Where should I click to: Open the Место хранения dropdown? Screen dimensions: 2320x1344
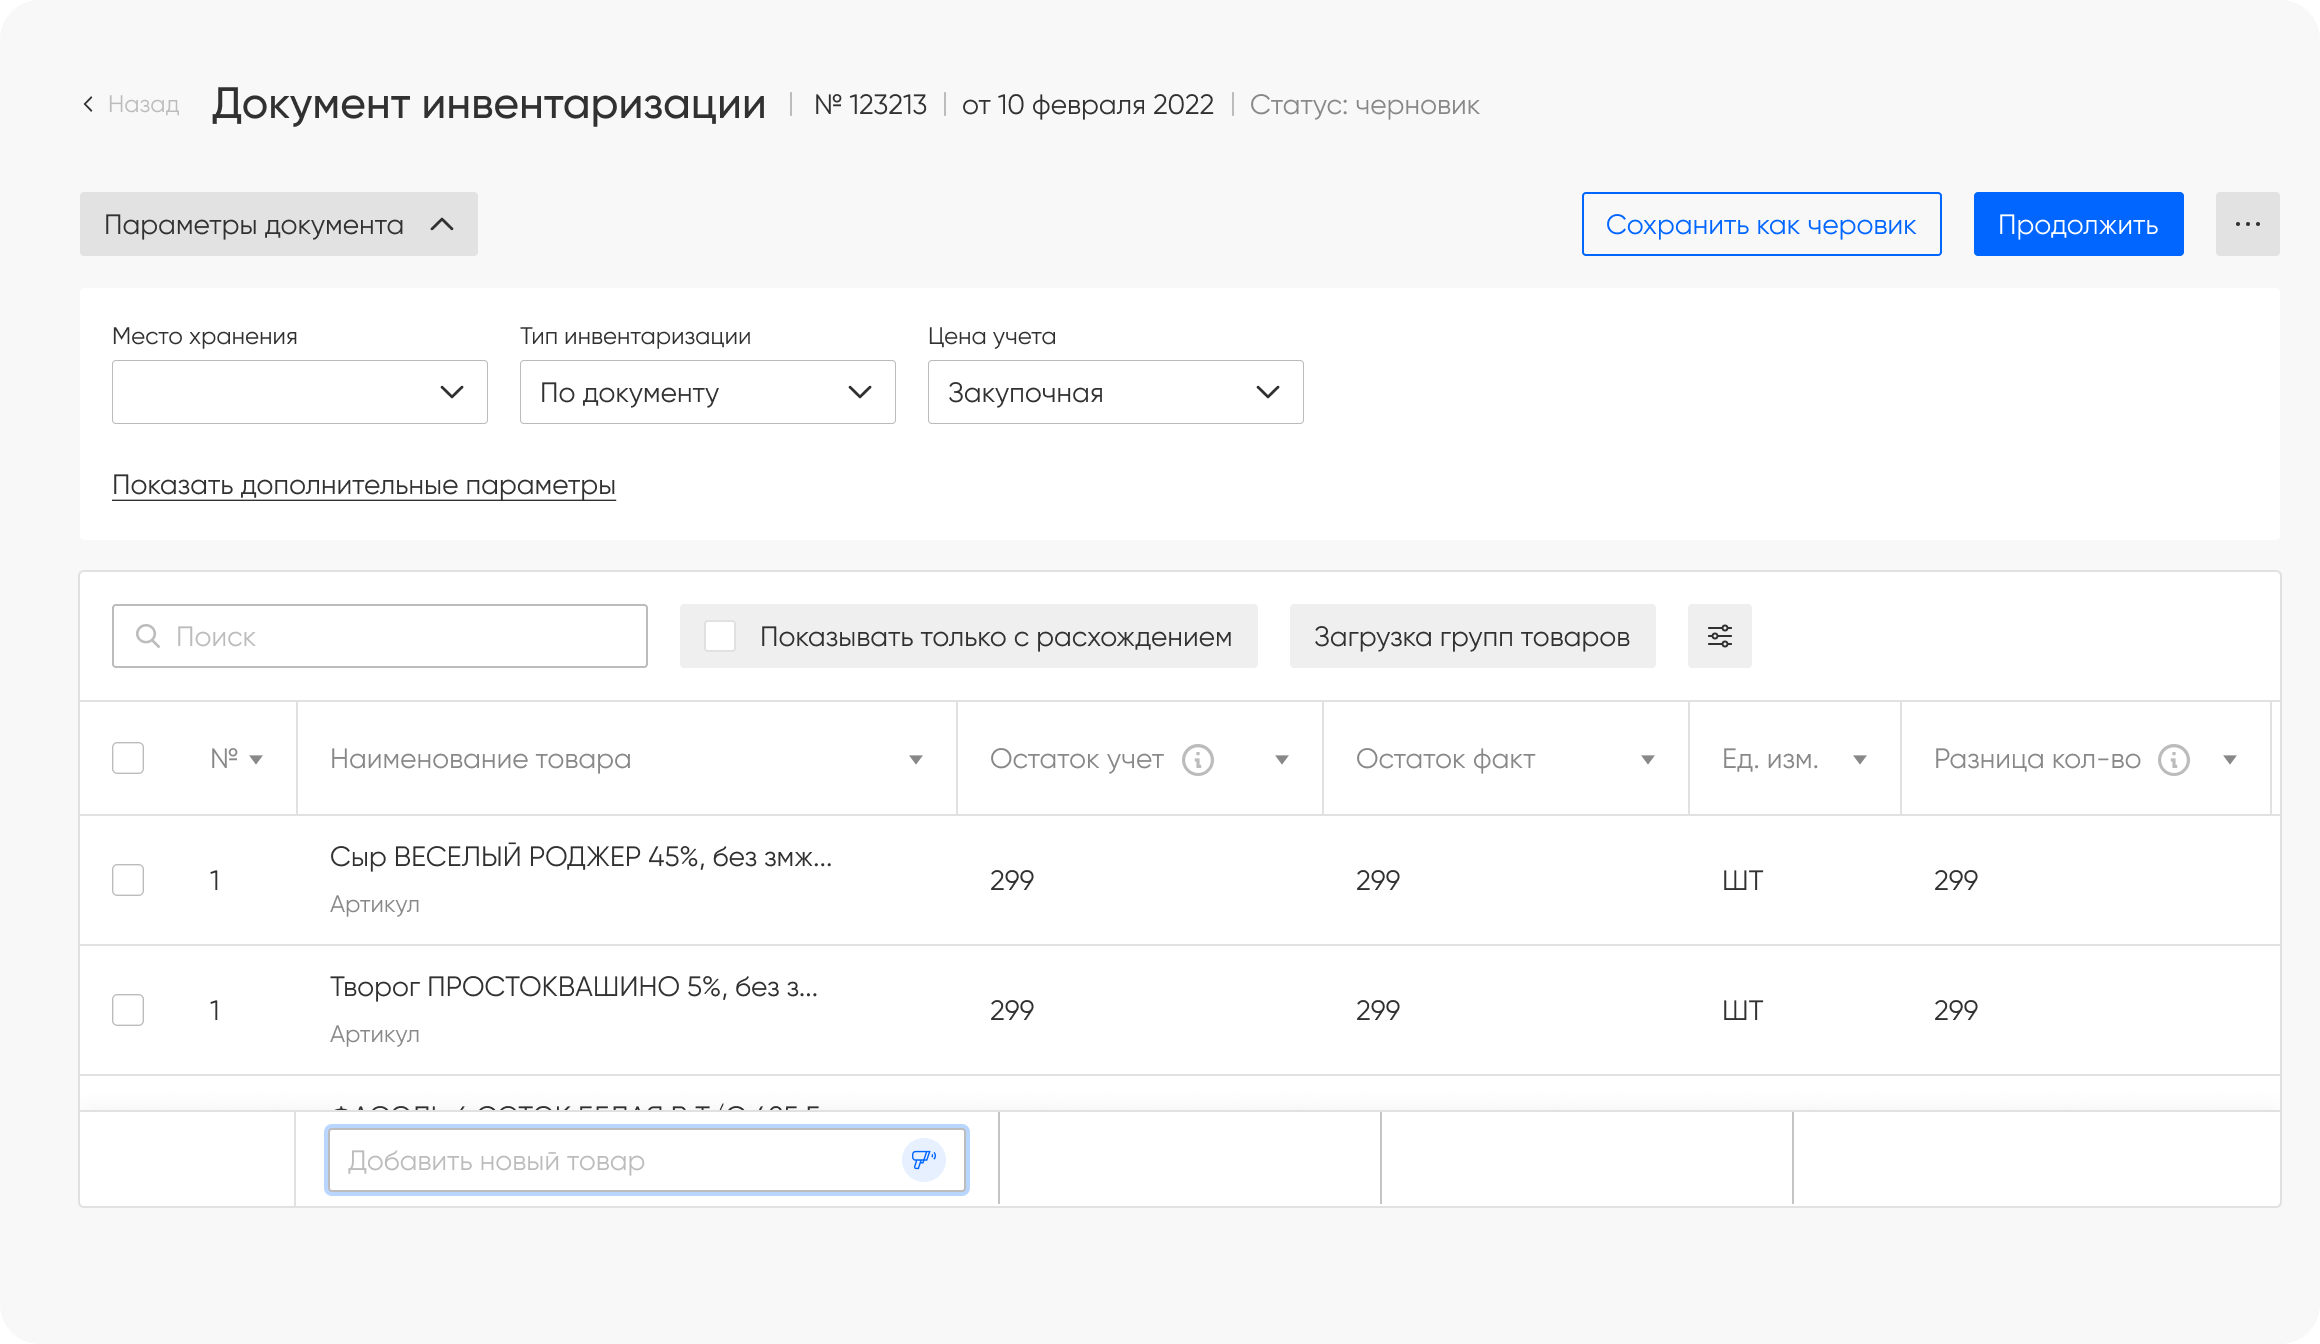[300, 392]
